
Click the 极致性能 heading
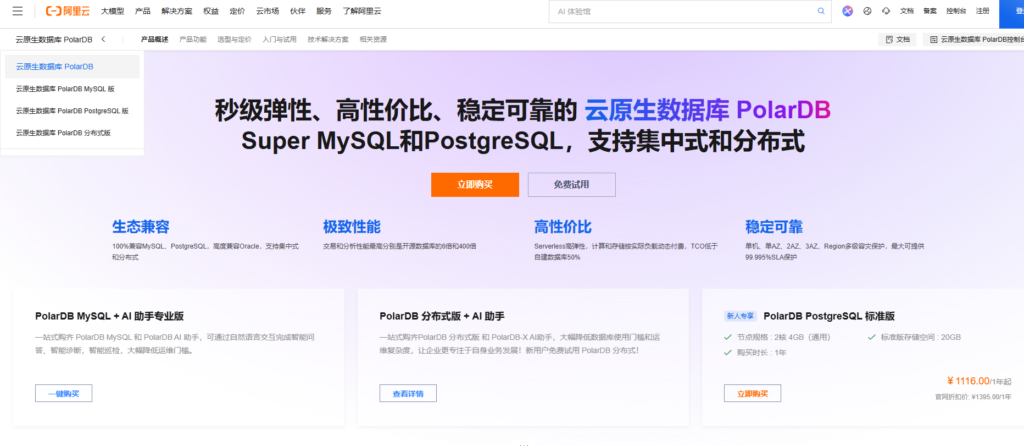pos(352,227)
